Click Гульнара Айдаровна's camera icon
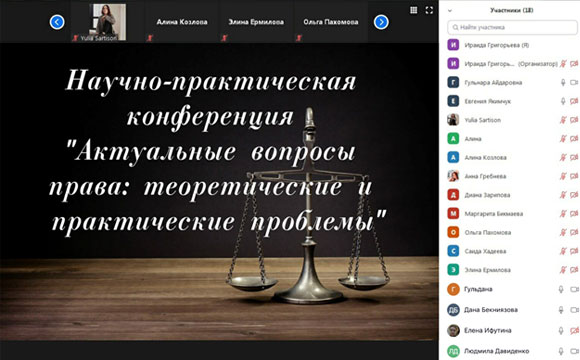 click(x=574, y=83)
